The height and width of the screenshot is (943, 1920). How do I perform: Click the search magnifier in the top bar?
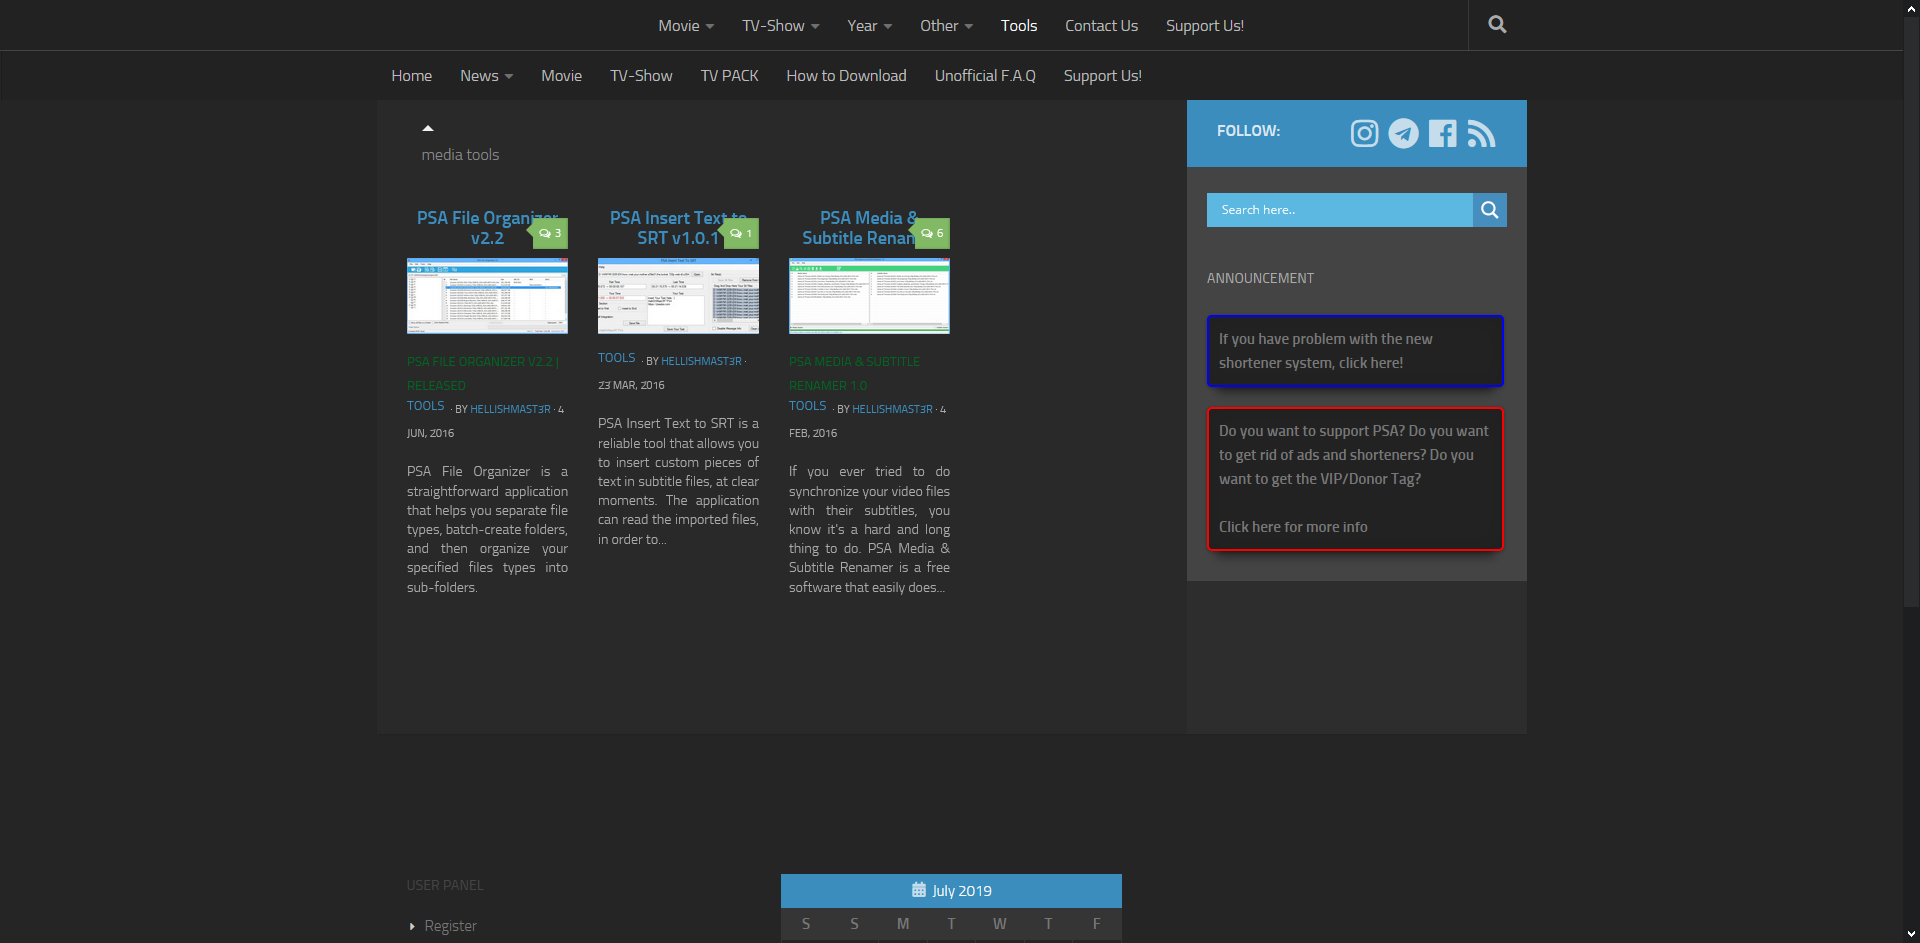point(1496,24)
